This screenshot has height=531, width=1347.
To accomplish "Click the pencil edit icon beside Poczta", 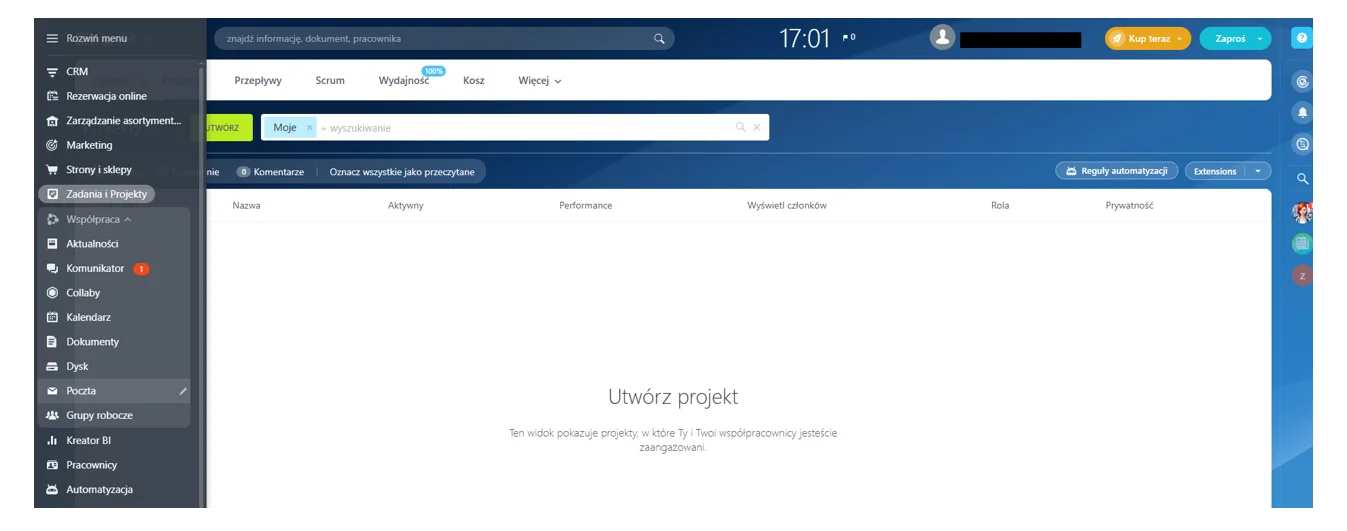I will coord(183,391).
